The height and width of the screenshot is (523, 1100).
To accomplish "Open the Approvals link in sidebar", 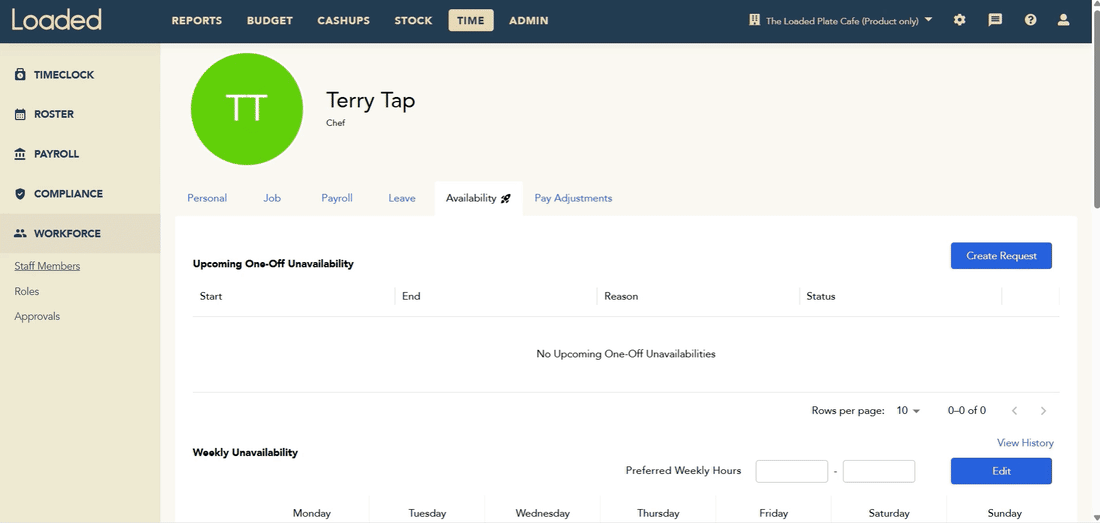I will [37, 316].
